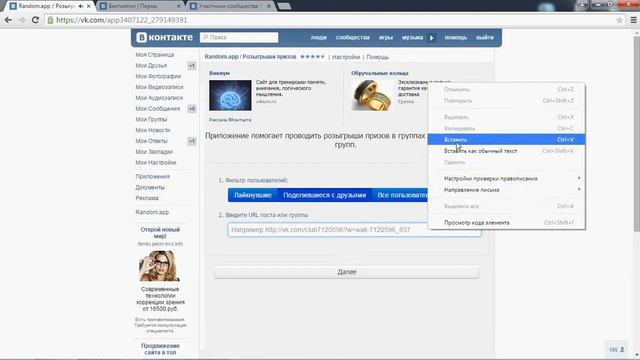Click the app star rating
This screenshot has width=640, height=360.
(312, 57)
